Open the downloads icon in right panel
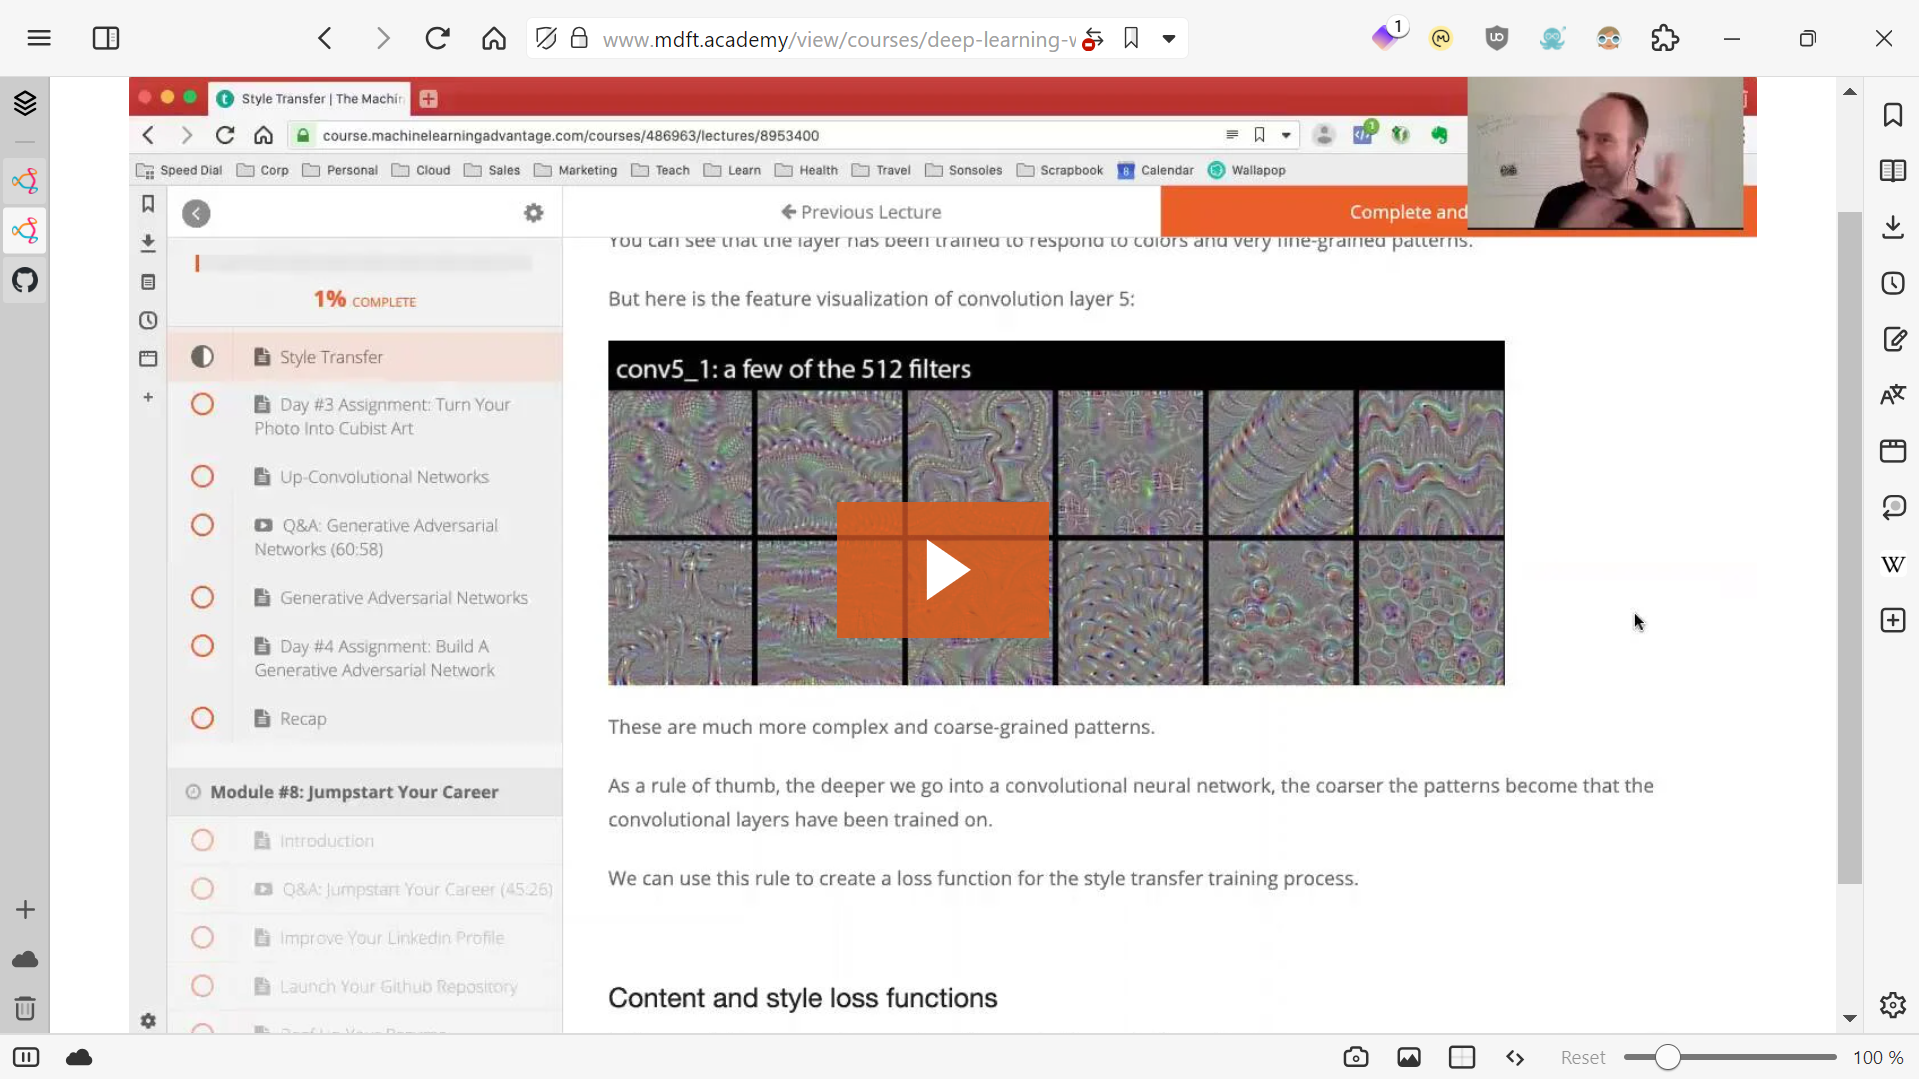This screenshot has height=1079, width=1919. coord(1892,227)
